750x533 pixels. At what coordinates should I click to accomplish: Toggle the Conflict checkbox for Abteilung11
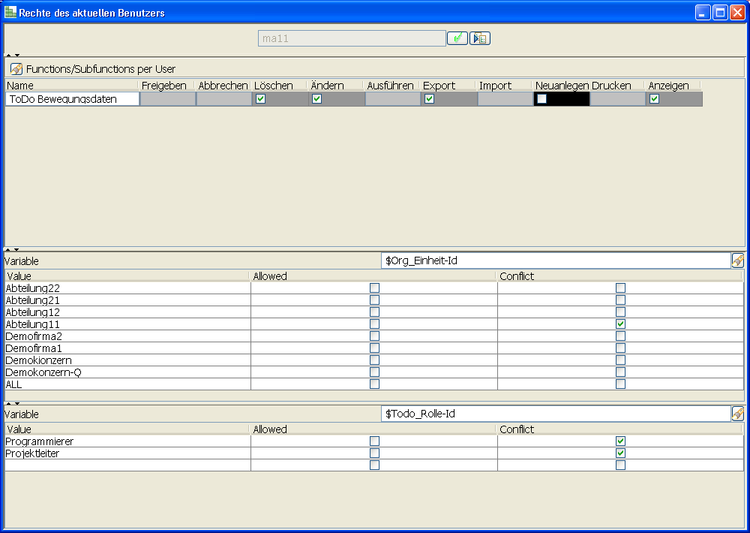click(621, 324)
